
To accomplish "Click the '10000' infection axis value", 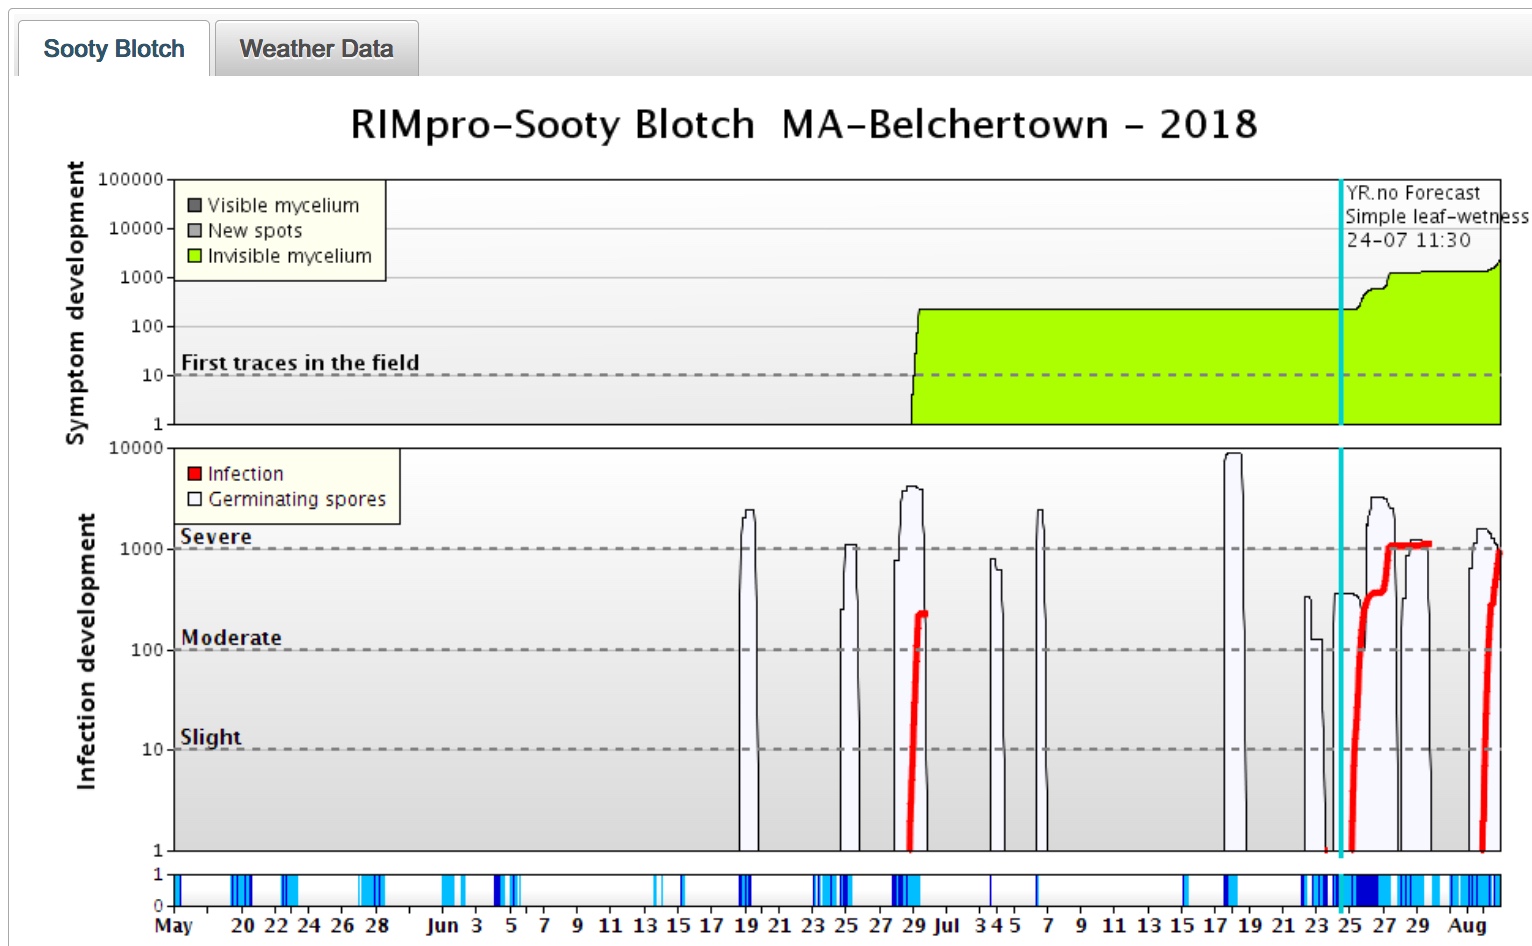I will [136, 448].
